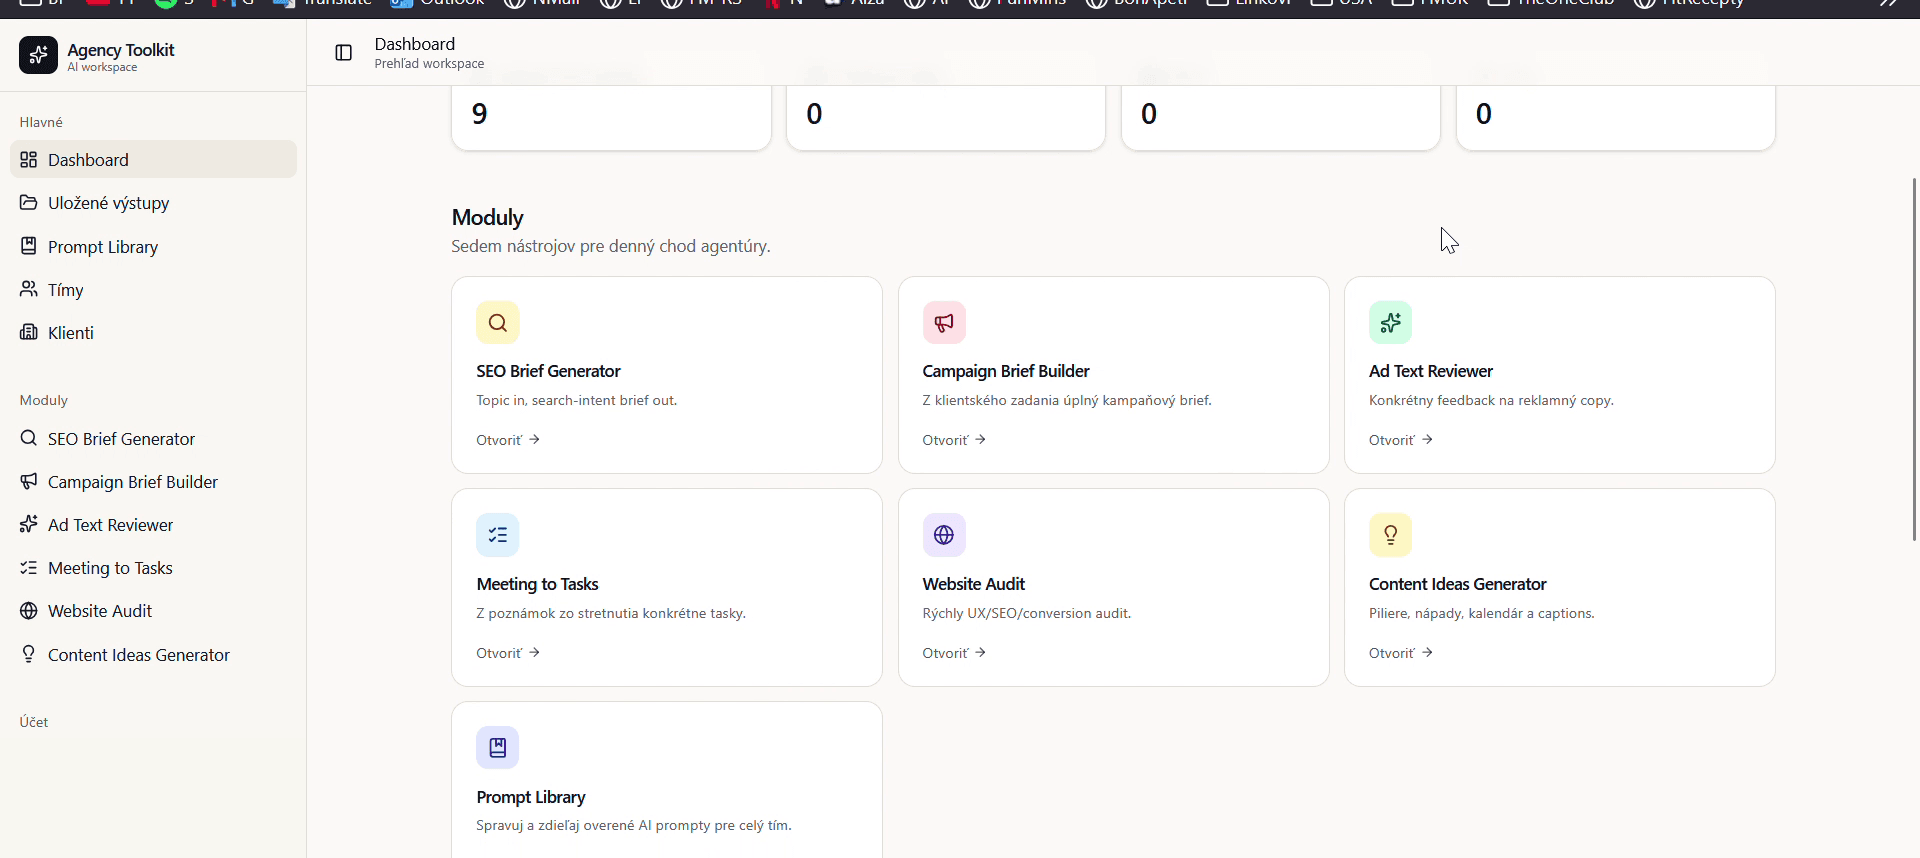Click text 'Rýchly UX/SEO/conversion audit.'
This screenshot has width=1920, height=858.
click(x=1026, y=613)
